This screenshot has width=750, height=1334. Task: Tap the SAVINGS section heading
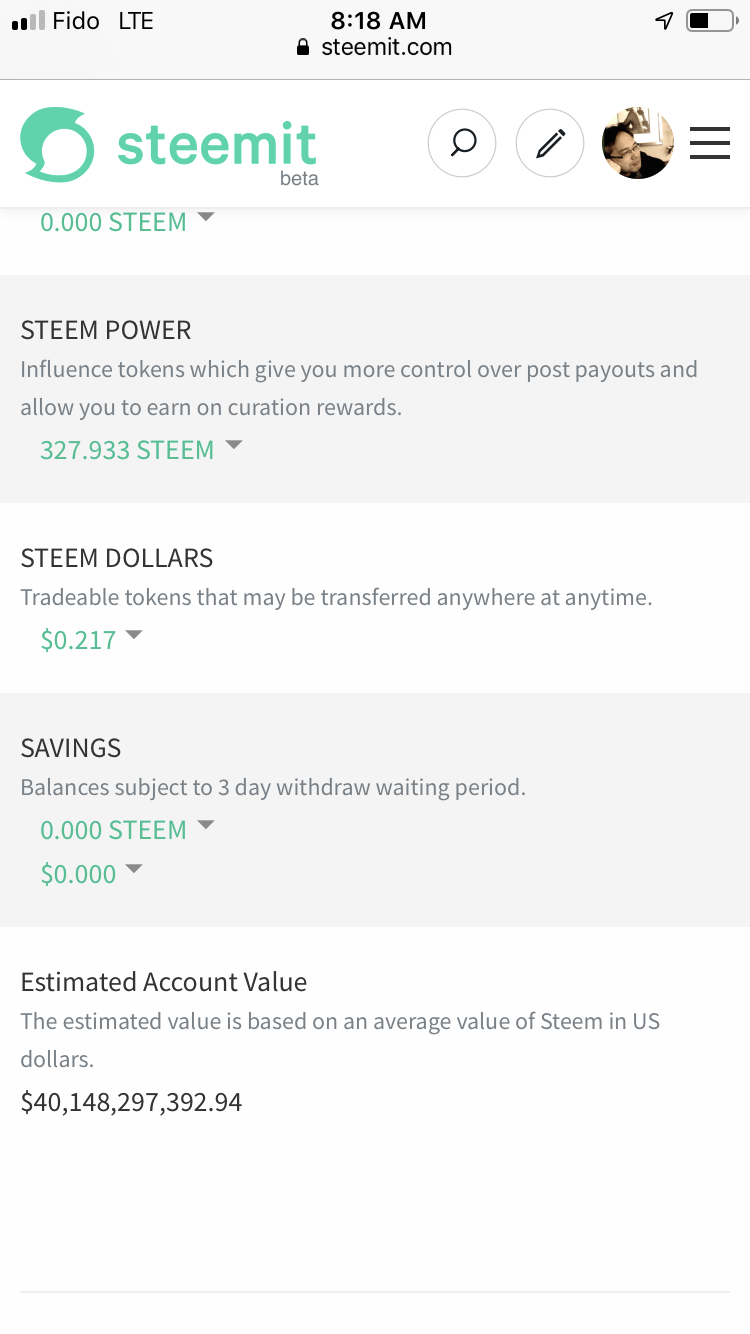(x=71, y=748)
